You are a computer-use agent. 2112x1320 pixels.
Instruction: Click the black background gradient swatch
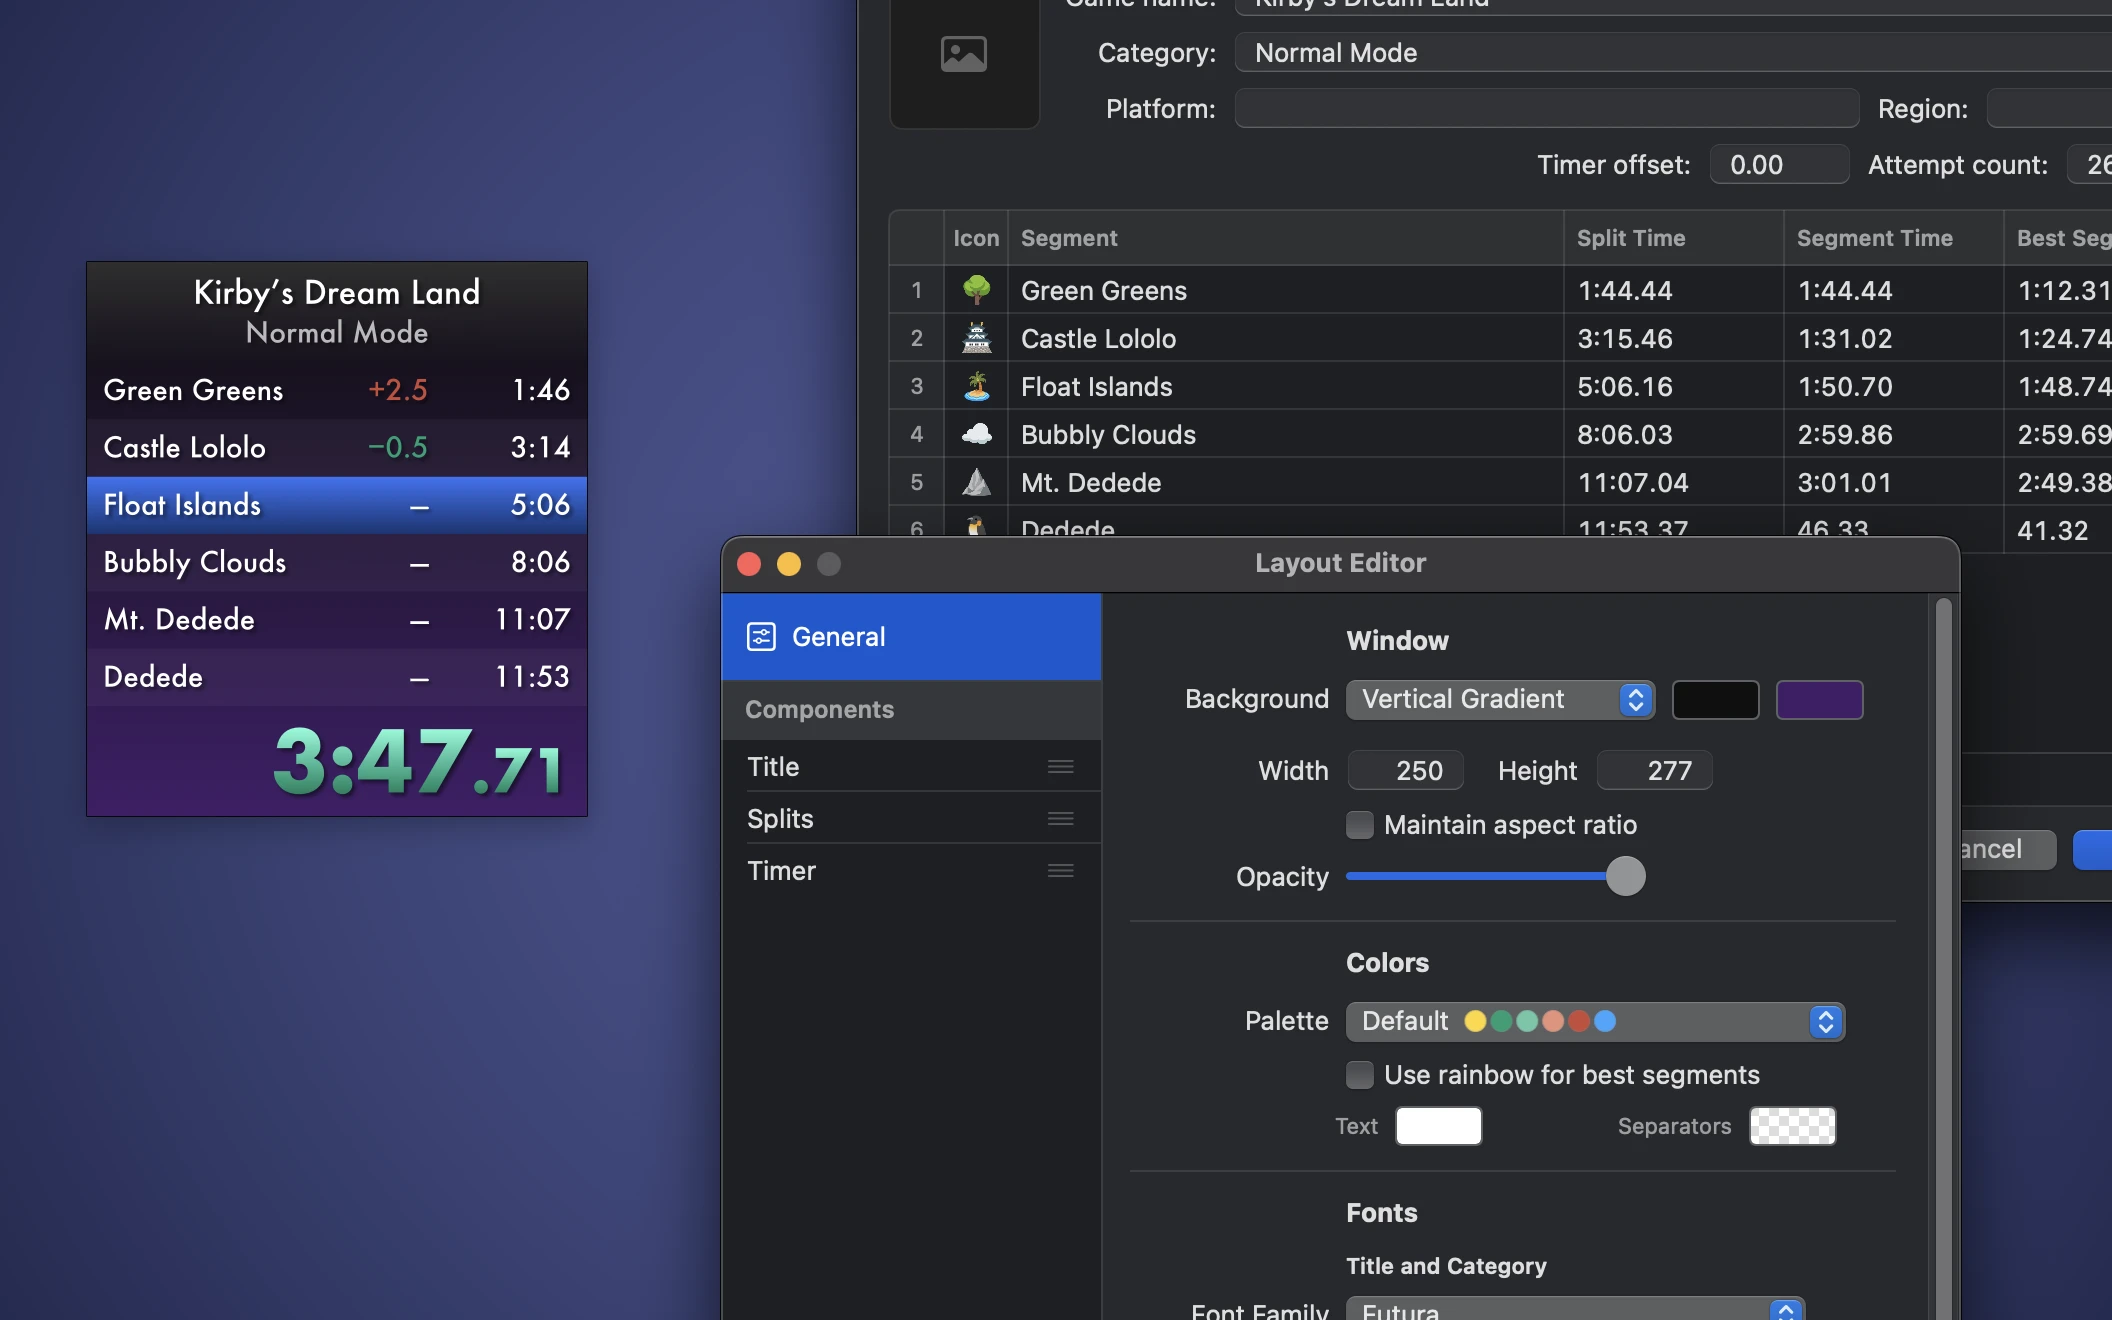coord(1716,700)
